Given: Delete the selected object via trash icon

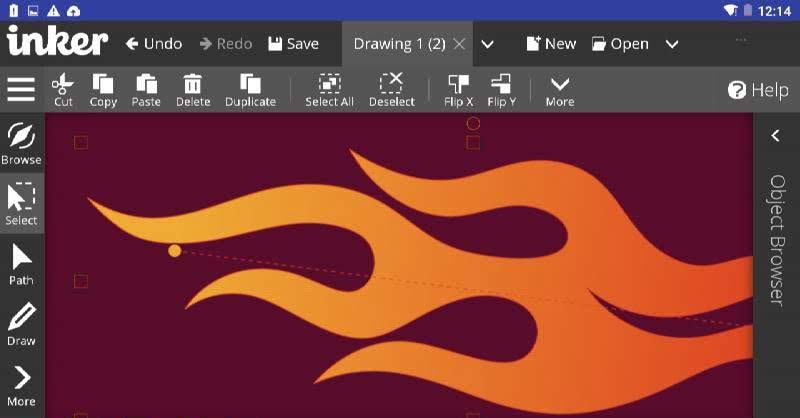Looking at the screenshot, I should click(x=193, y=90).
